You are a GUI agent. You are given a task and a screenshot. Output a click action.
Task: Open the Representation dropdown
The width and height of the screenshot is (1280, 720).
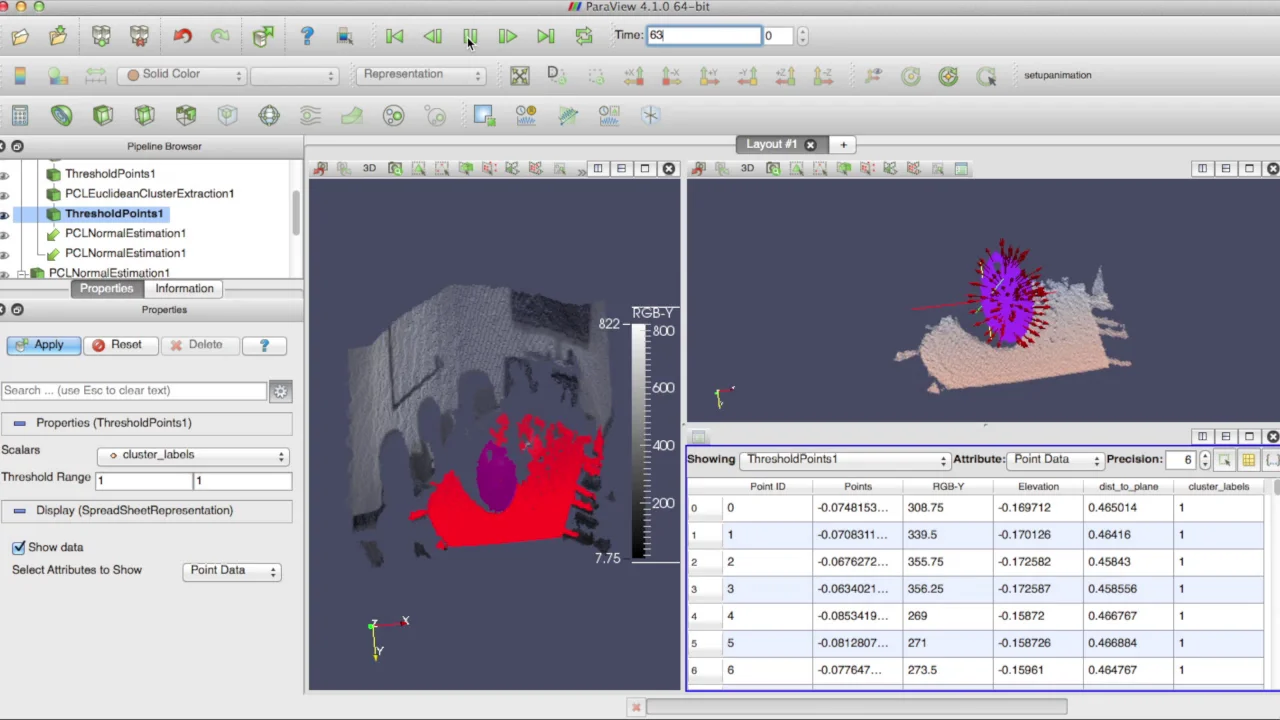click(x=421, y=75)
